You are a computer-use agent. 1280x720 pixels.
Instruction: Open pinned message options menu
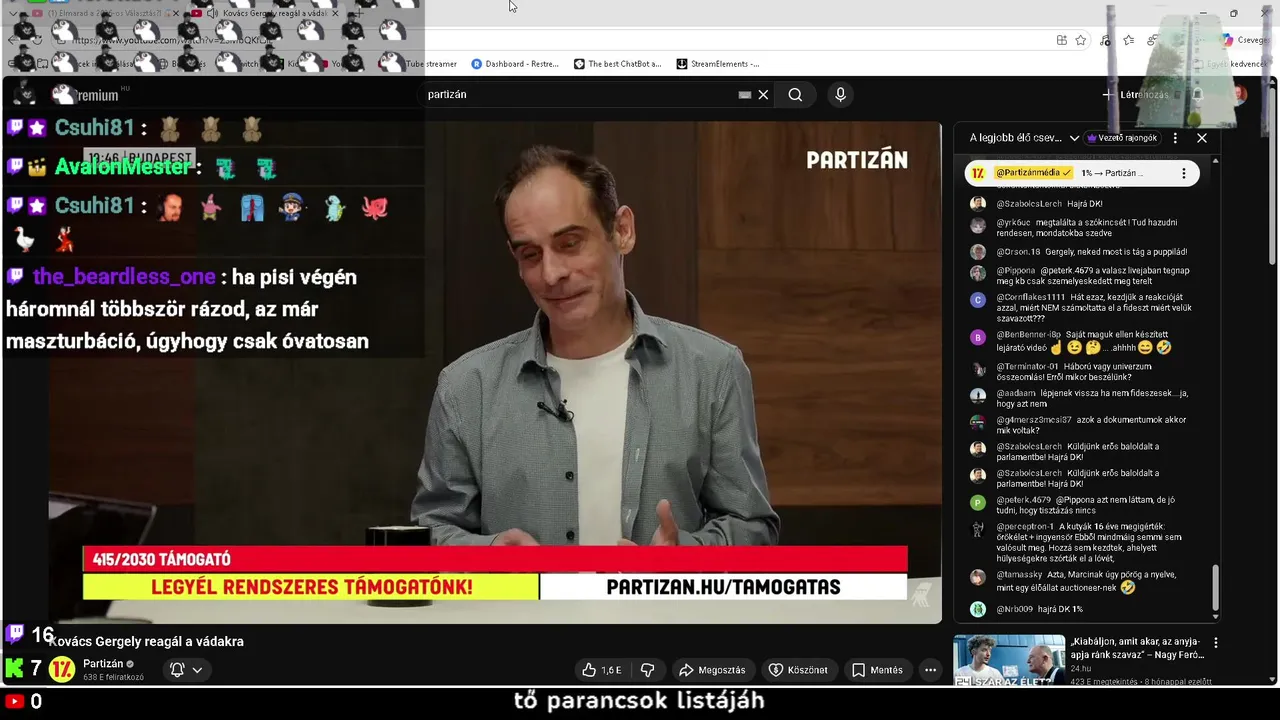click(1183, 173)
